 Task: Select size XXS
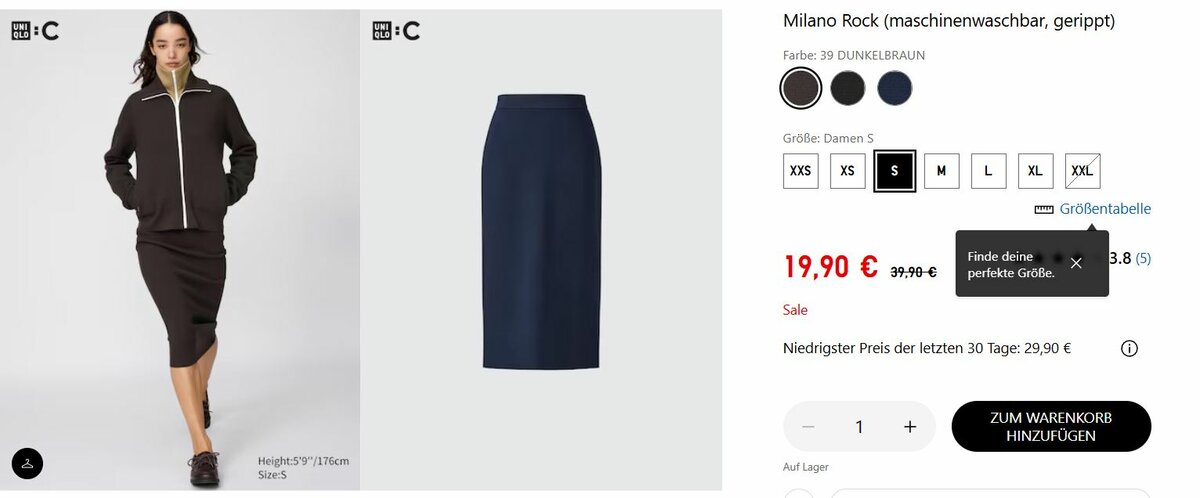coord(800,171)
